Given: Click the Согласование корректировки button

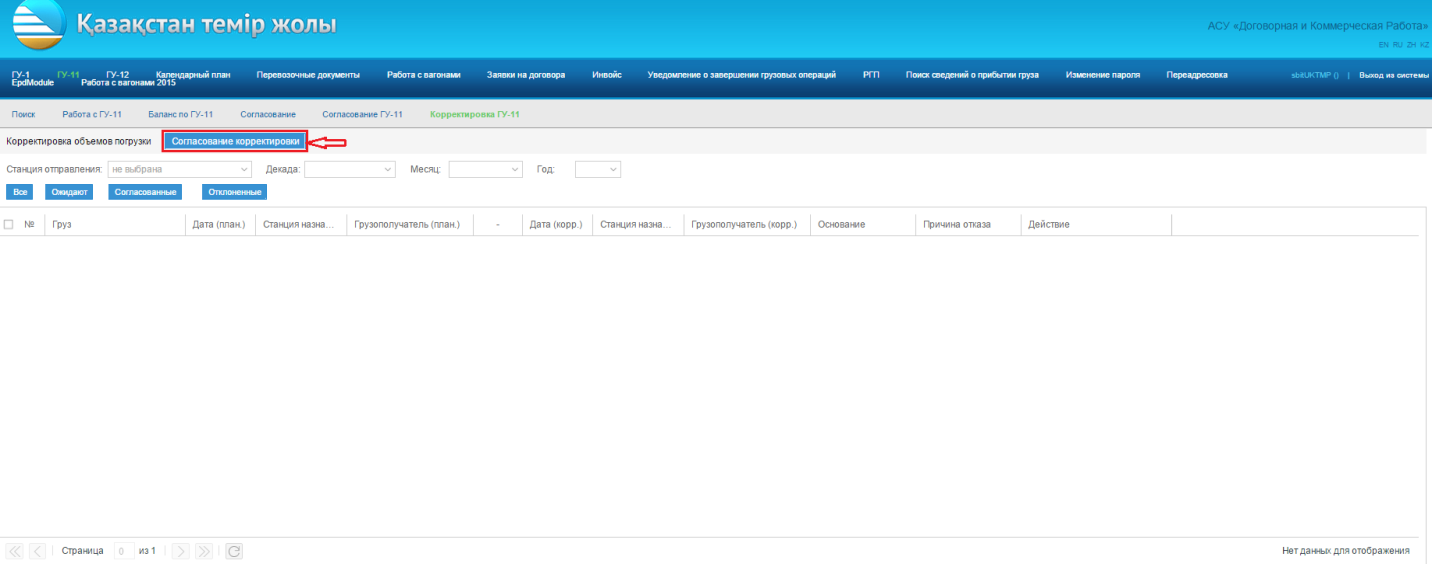Looking at the screenshot, I should 235,142.
